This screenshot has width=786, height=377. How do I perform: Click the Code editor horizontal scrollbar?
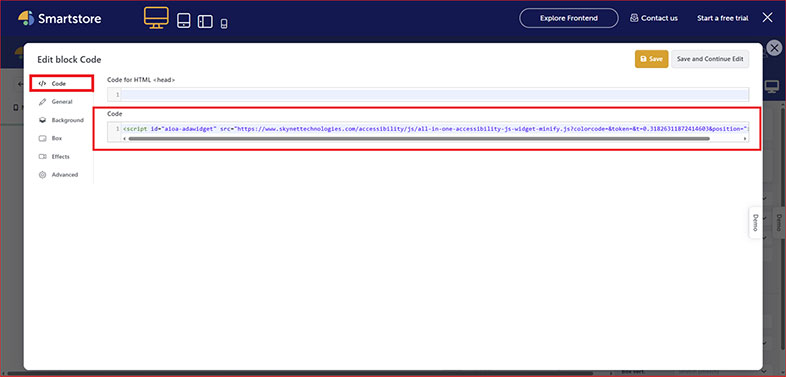click(x=419, y=138)
